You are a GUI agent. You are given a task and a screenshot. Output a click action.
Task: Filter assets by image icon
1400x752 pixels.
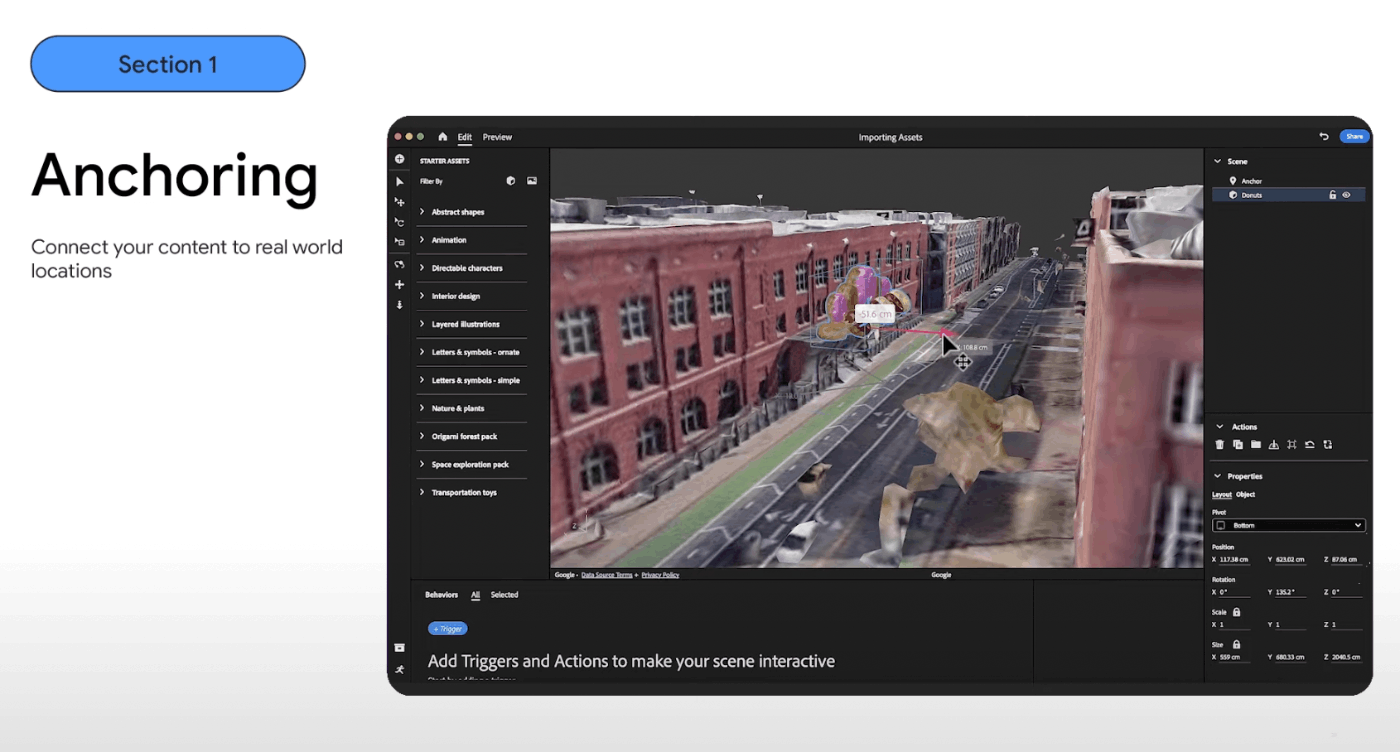531,180
